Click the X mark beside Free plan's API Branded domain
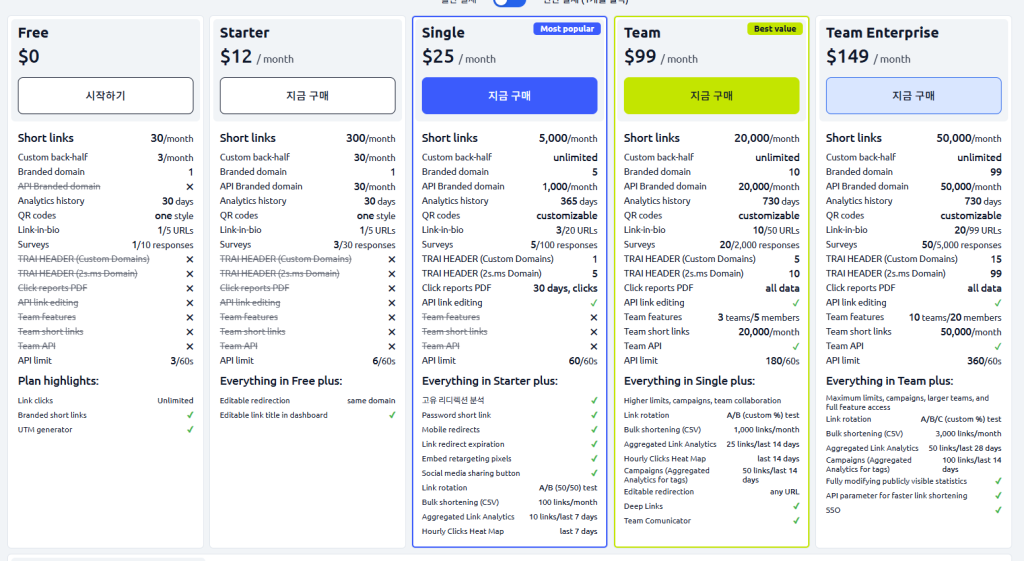 [190, 187]
